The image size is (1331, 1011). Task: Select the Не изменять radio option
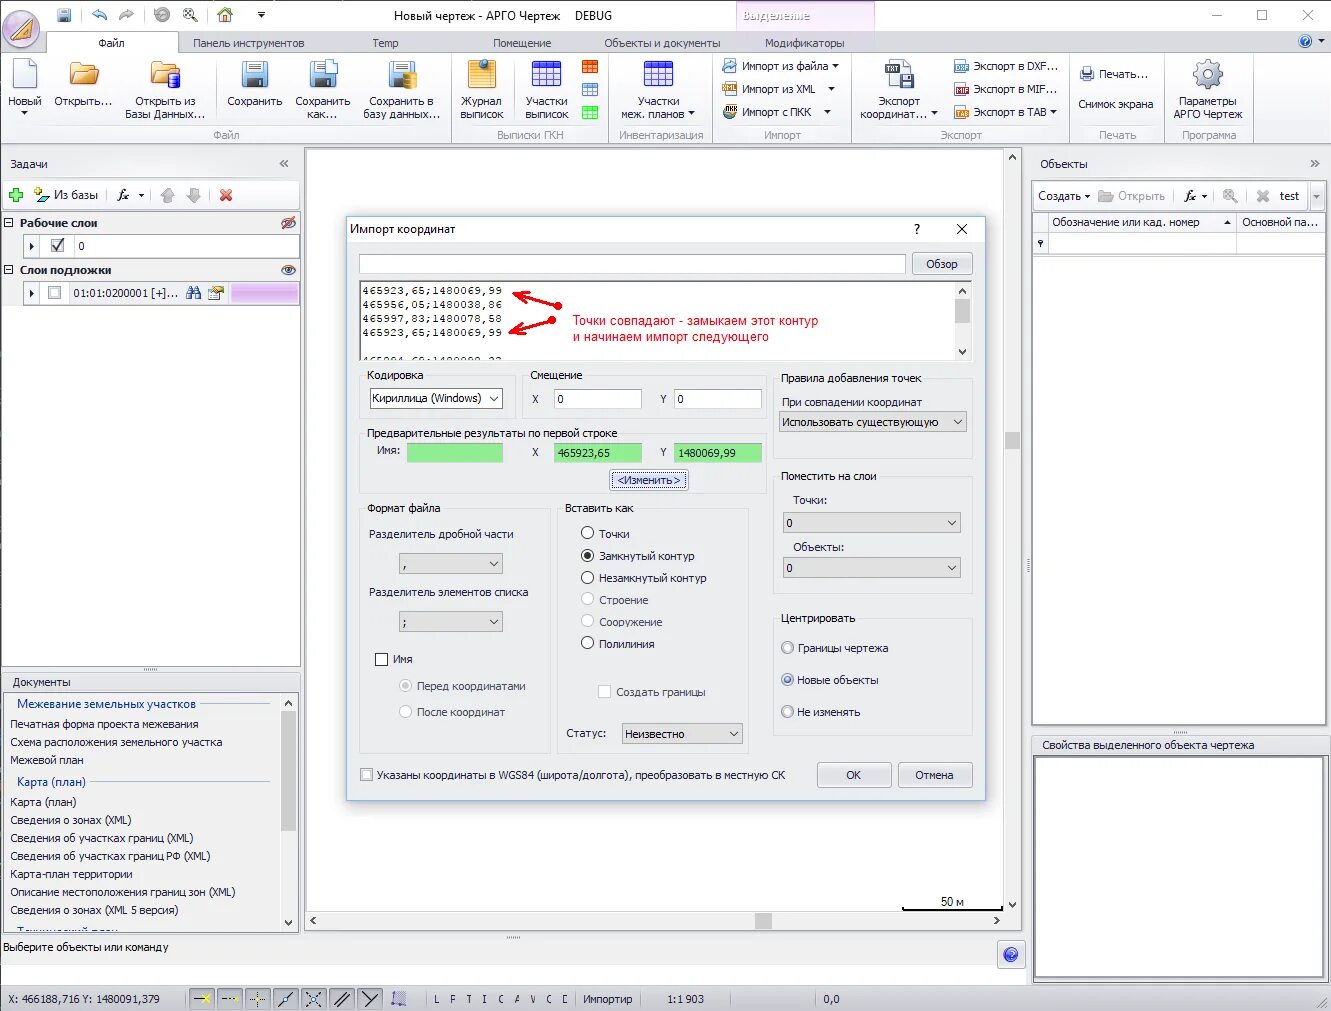788,712
